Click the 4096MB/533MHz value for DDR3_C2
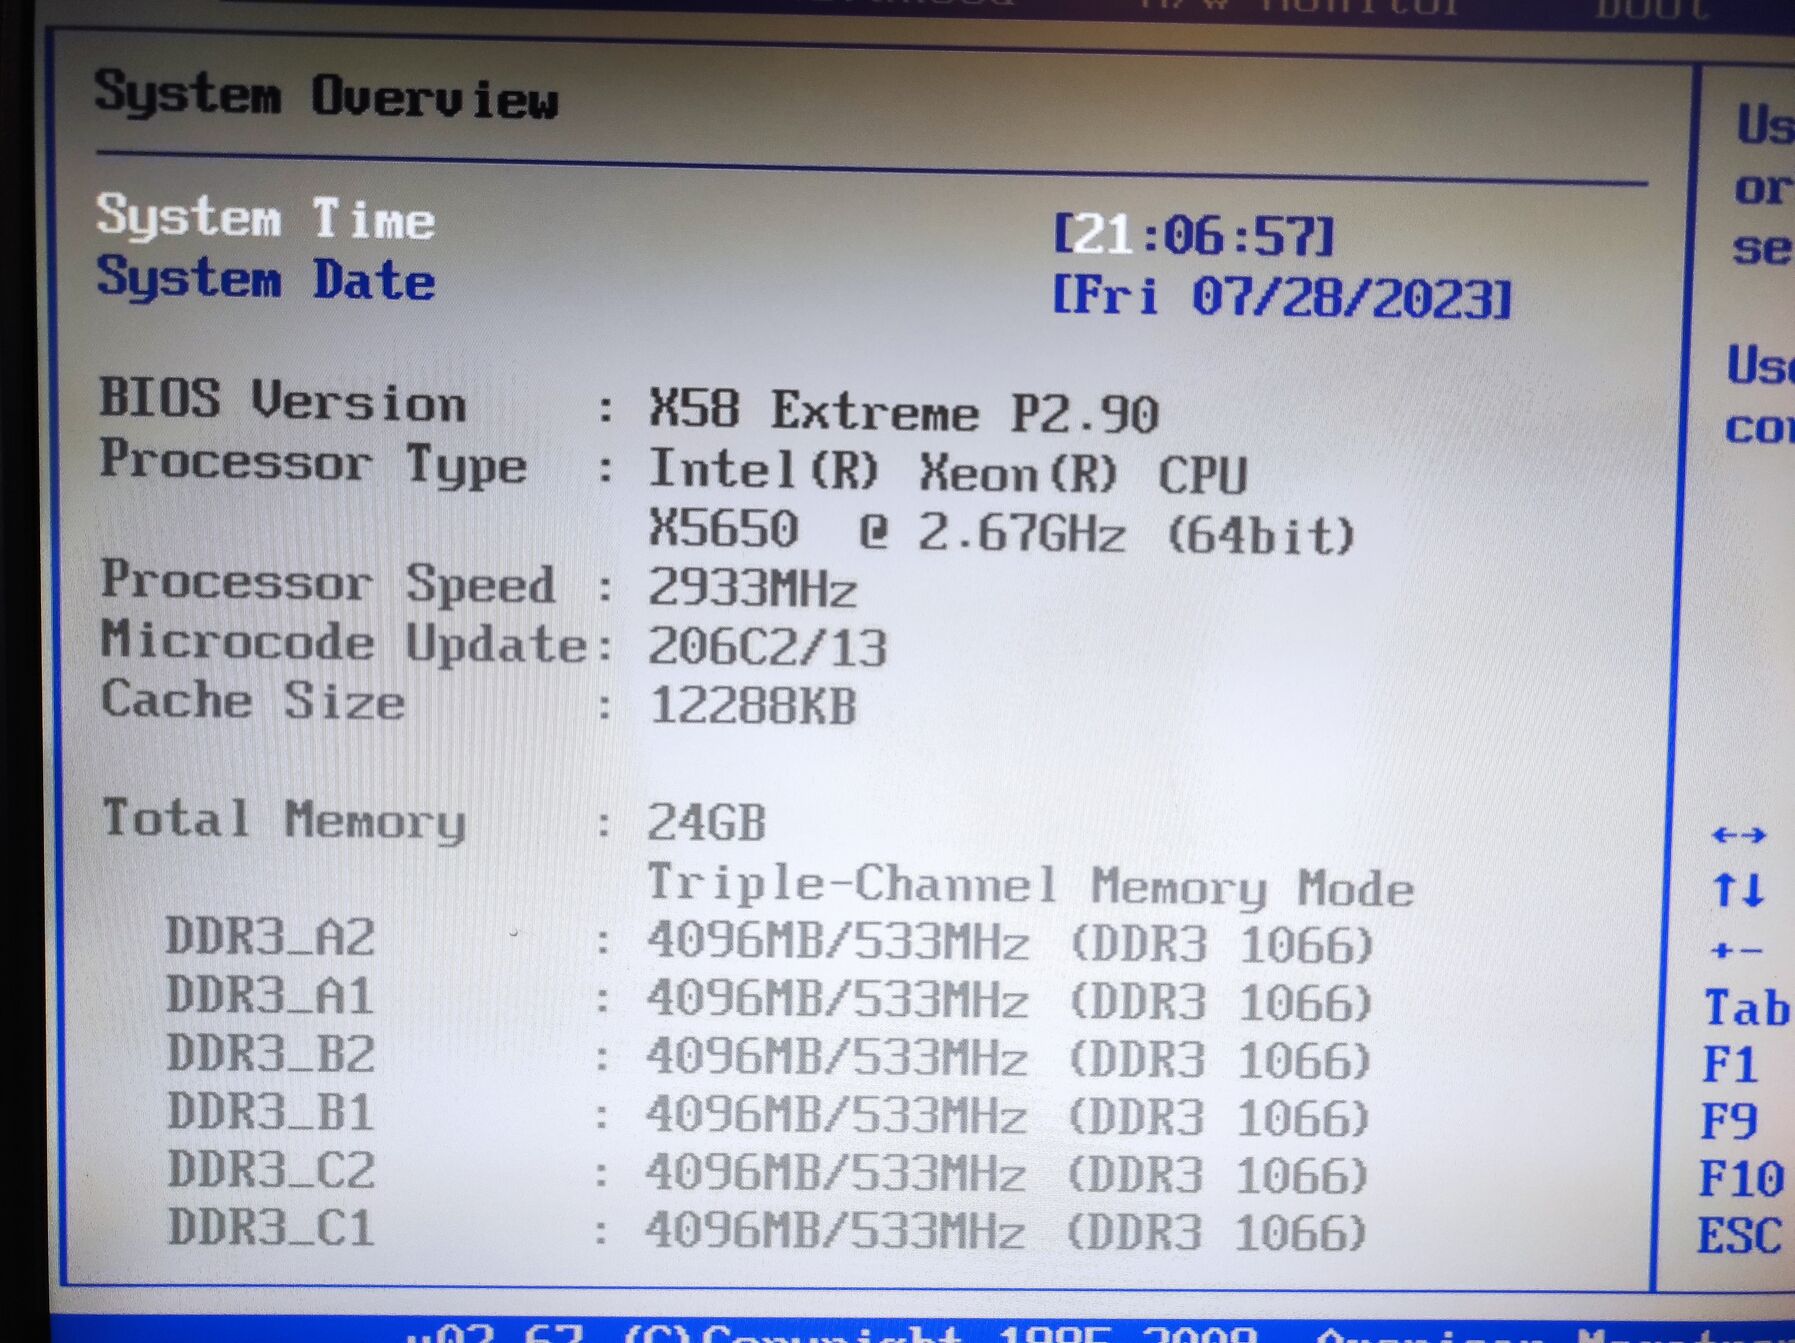 click(1007, 1174)
